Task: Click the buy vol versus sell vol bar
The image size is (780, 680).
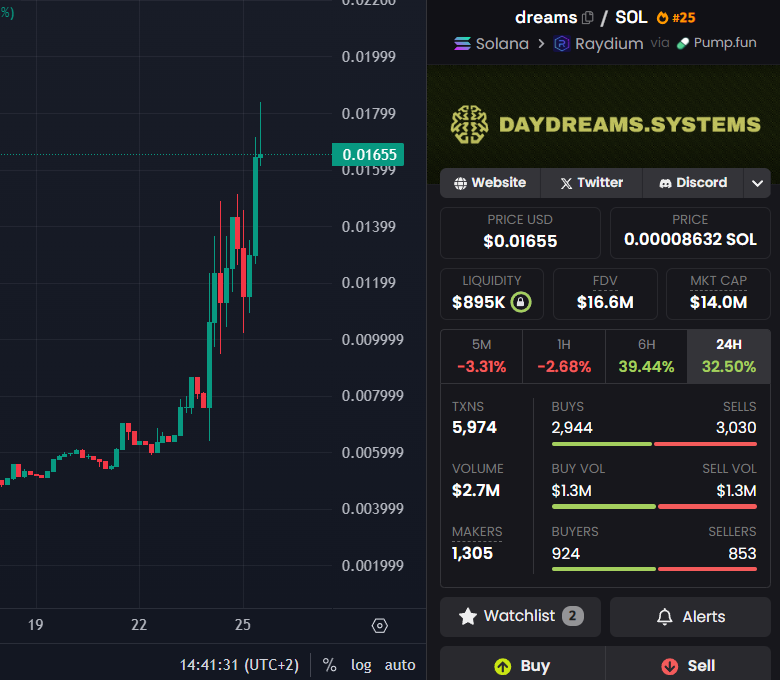Action: tap(654, 506)
